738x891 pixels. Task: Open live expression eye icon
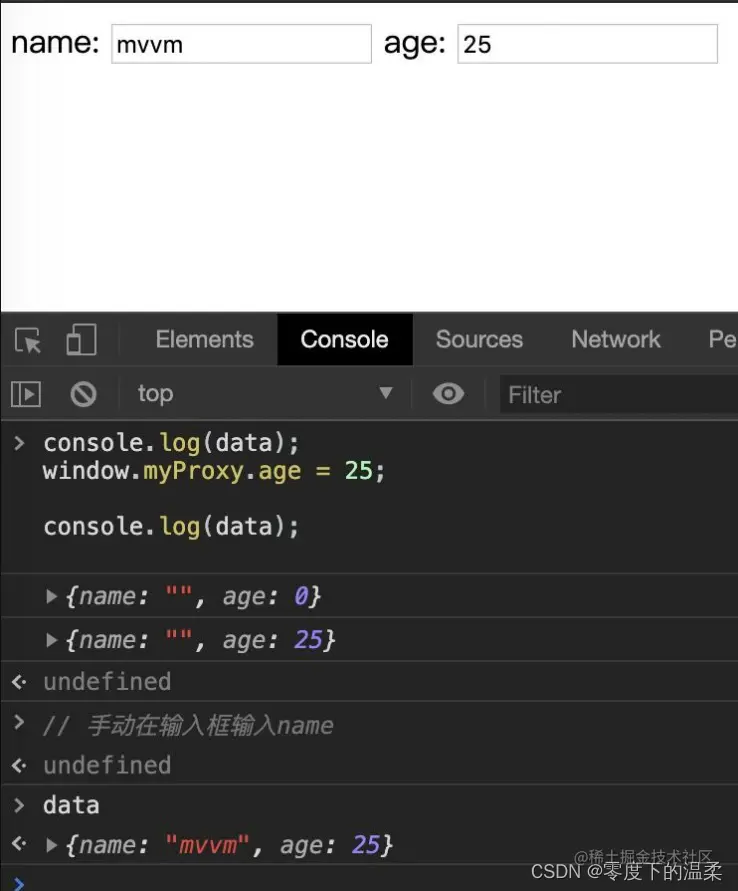click(x=448, y=393)
